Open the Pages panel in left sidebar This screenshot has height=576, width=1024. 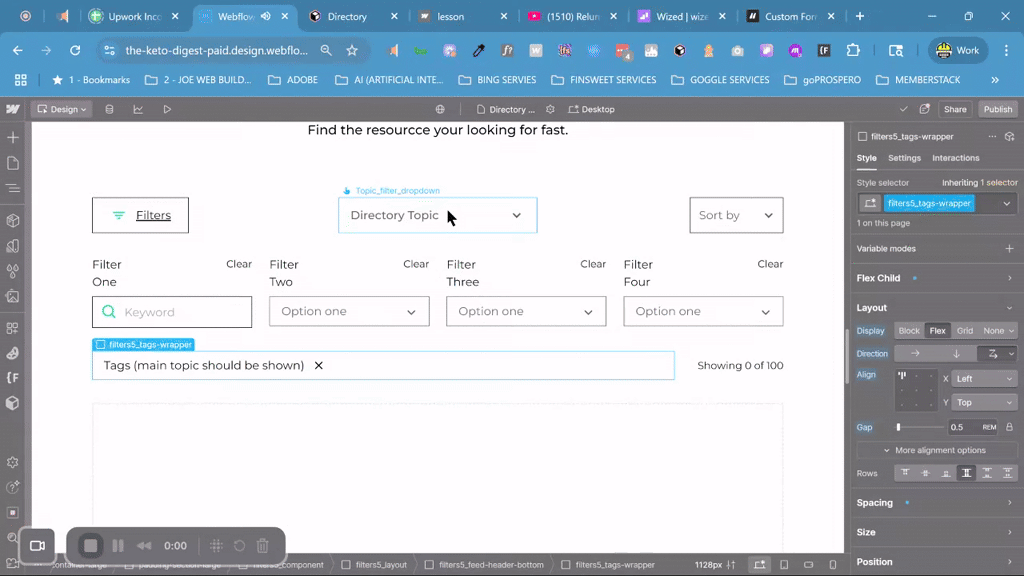coord(13,163)
